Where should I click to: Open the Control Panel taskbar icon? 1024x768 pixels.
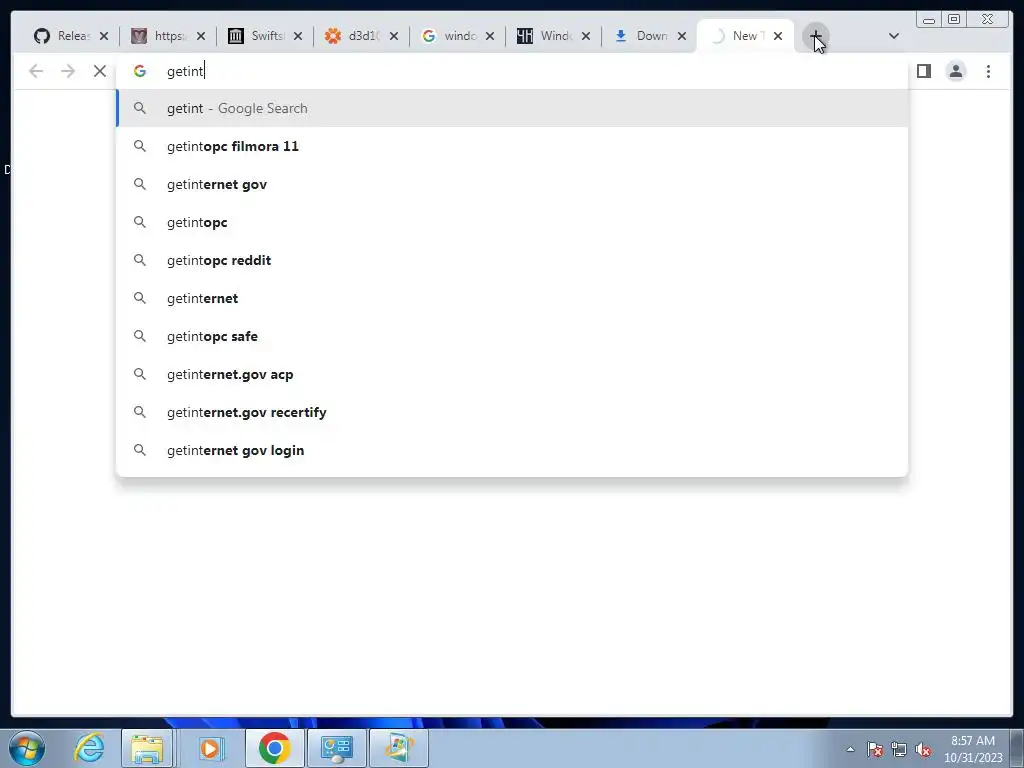click(x=337, y=748)
